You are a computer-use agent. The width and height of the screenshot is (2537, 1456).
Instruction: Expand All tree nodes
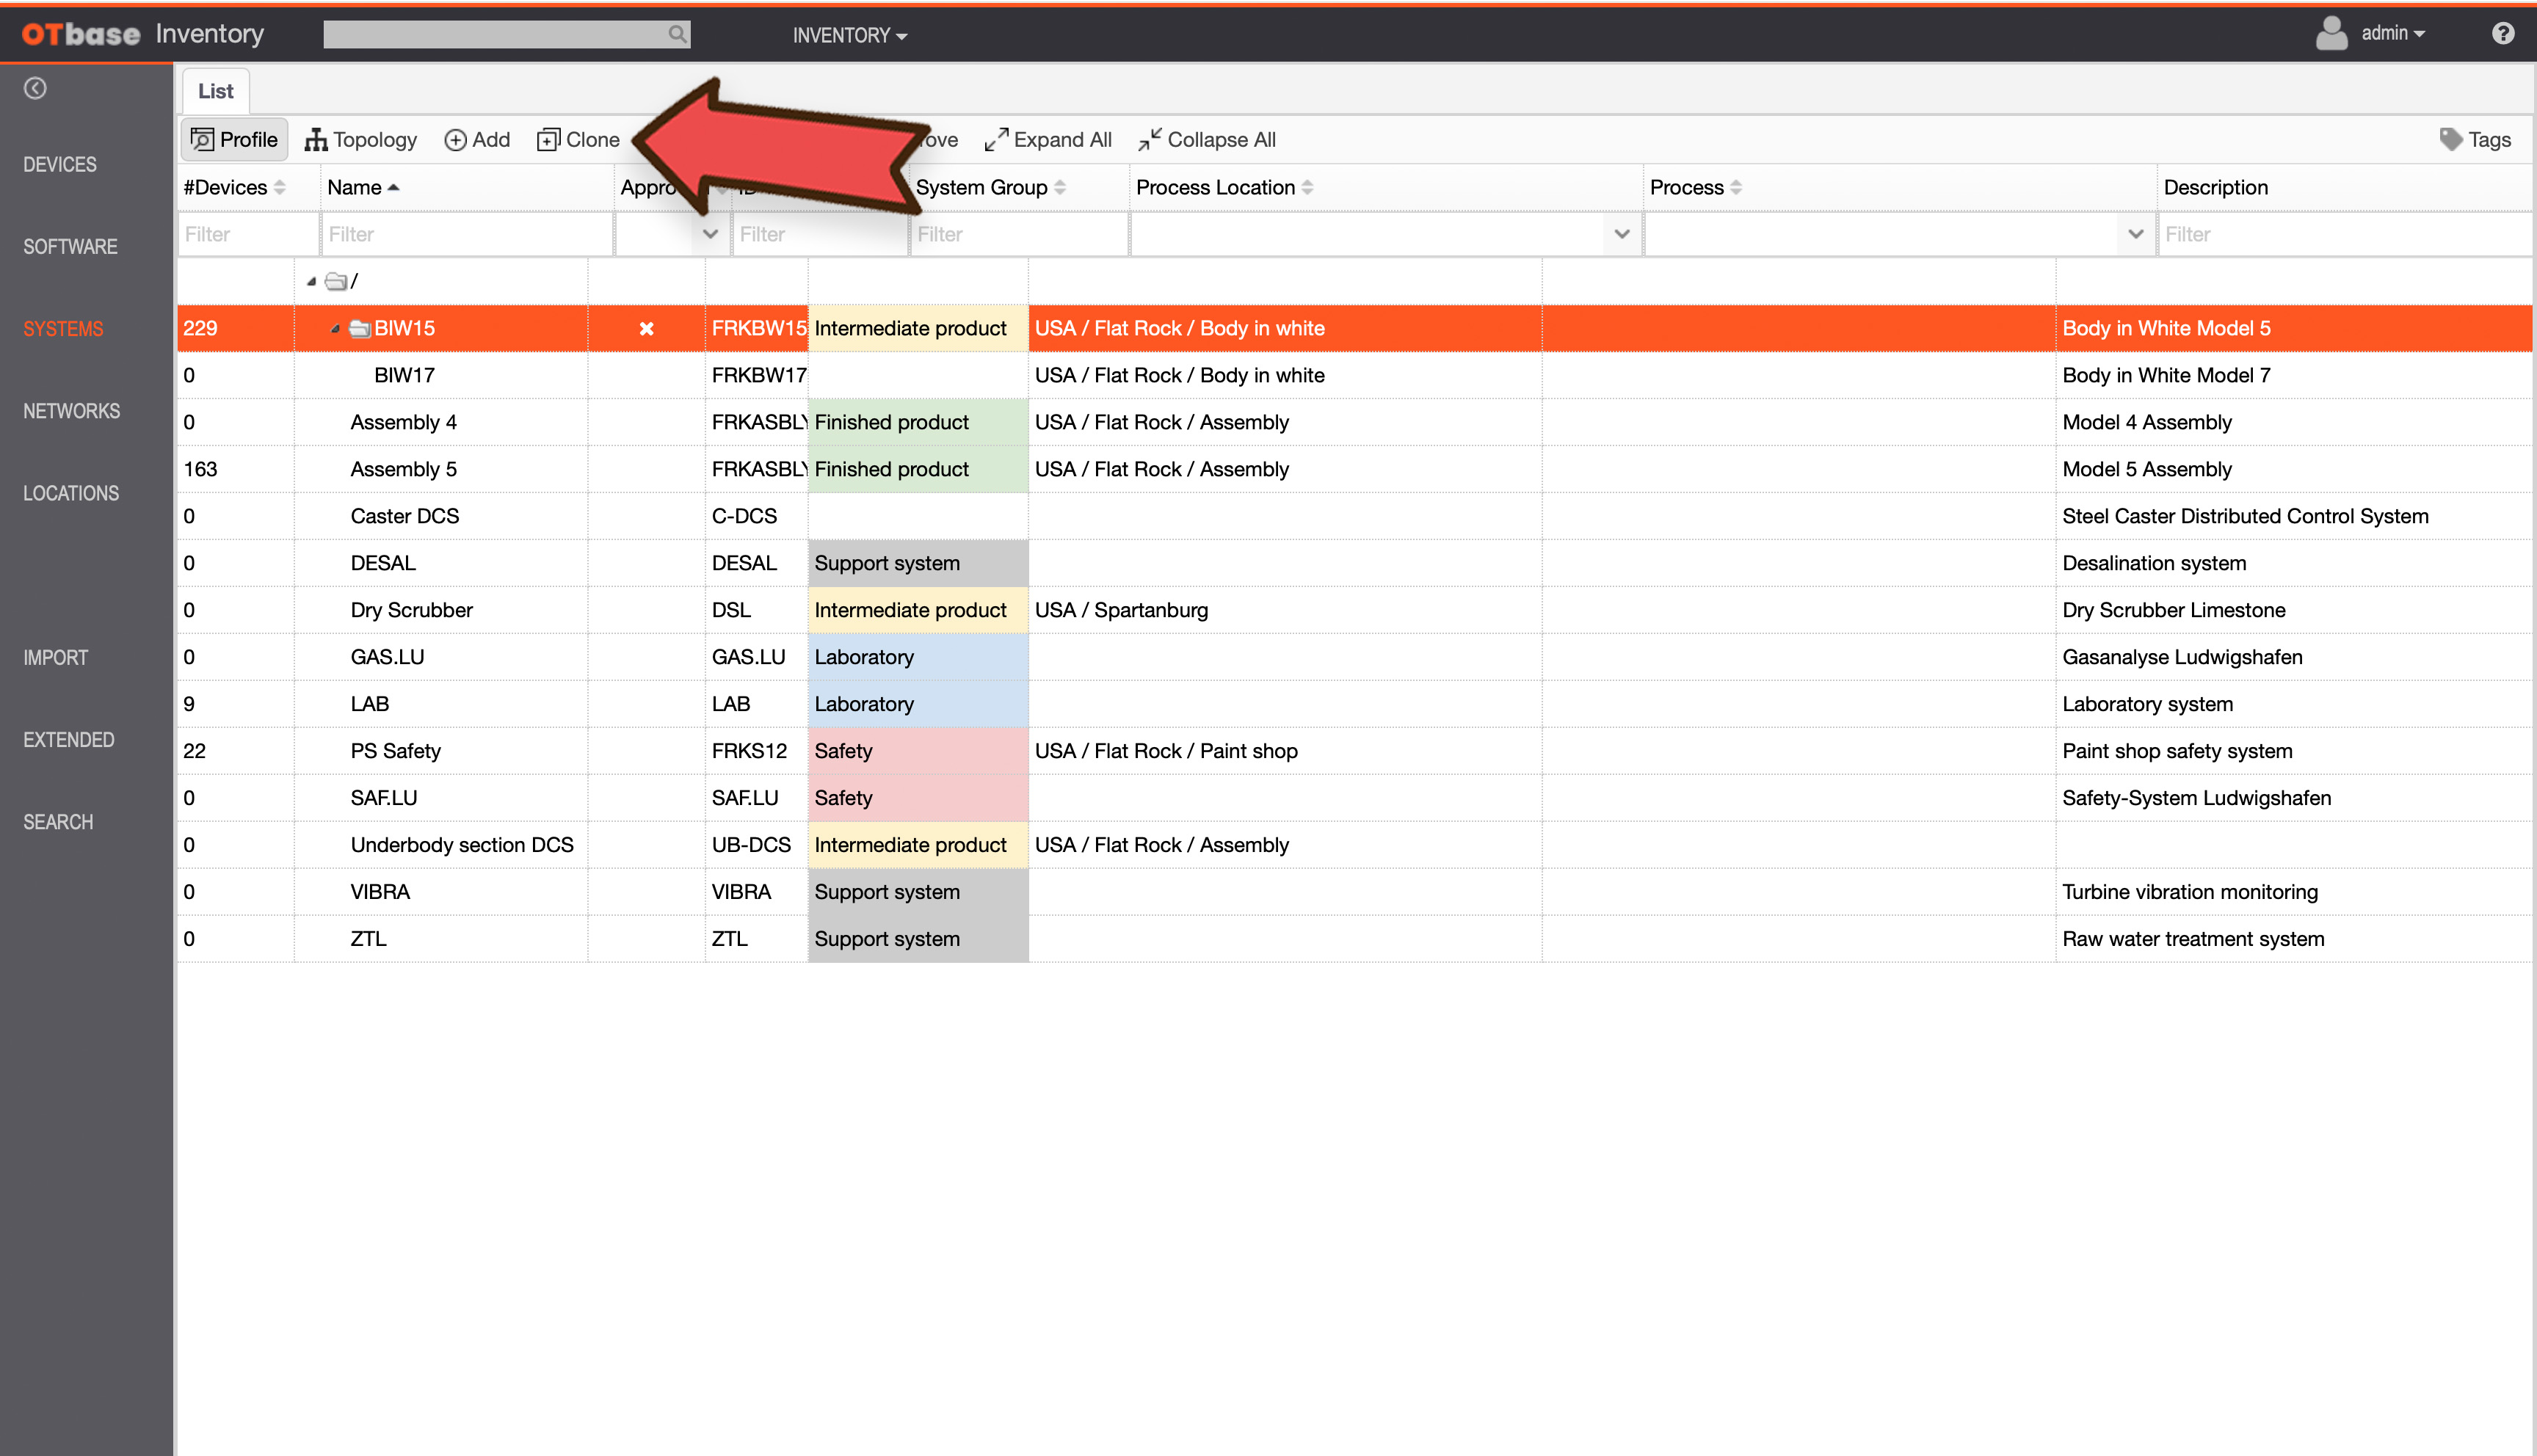(1047, 140)
